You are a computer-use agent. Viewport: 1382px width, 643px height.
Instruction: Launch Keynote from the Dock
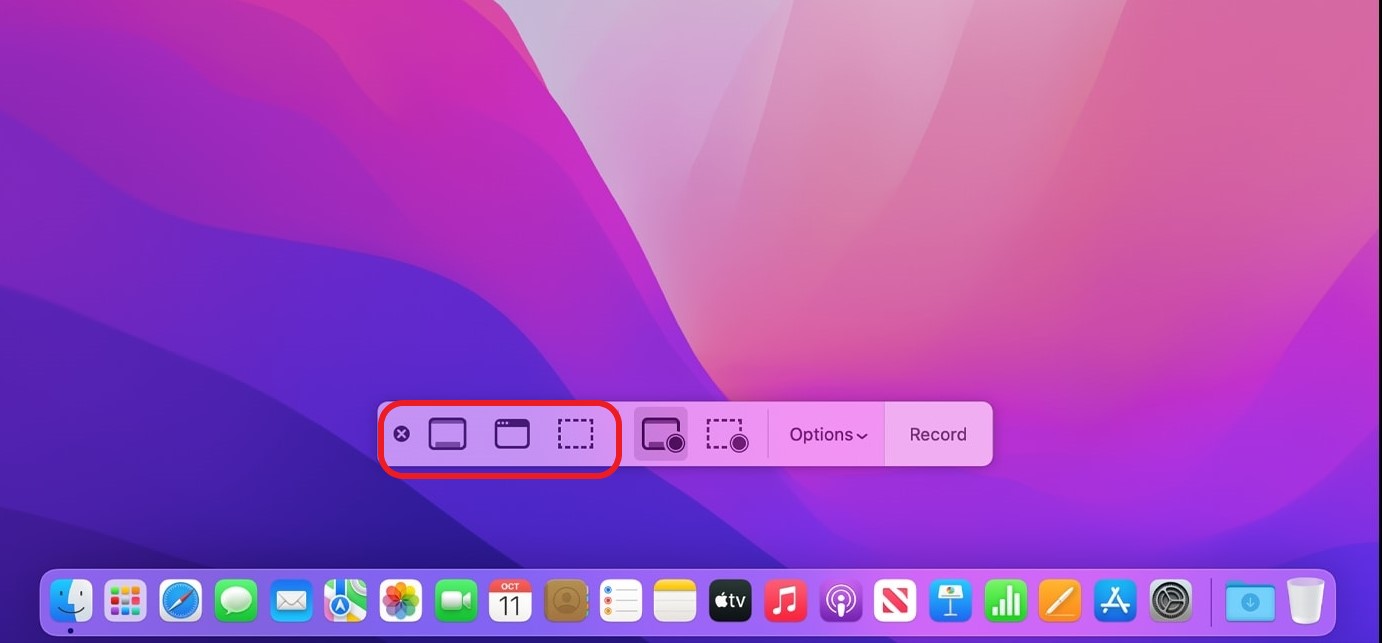[x=950, y=601]
